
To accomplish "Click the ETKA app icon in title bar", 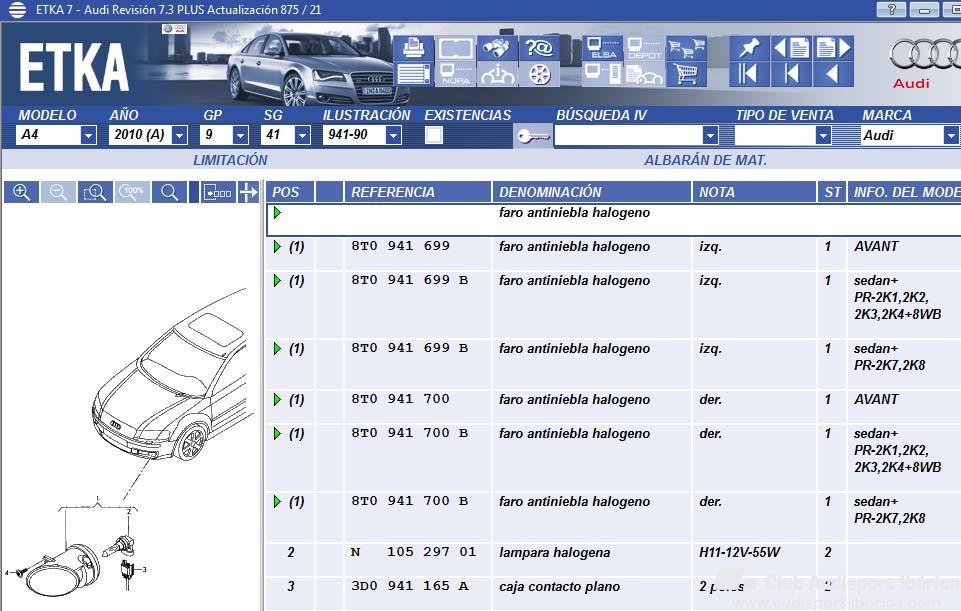I will pos(17,10).
